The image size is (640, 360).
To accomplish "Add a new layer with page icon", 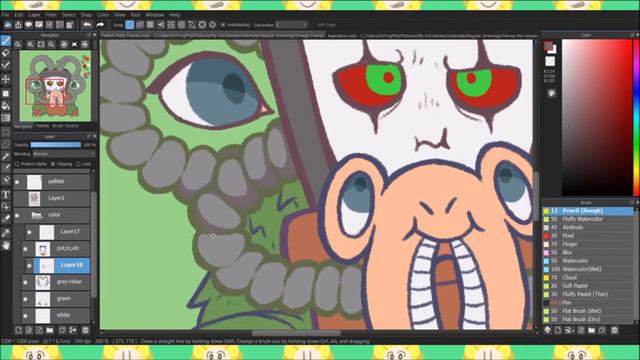I will tap(18, 330).
